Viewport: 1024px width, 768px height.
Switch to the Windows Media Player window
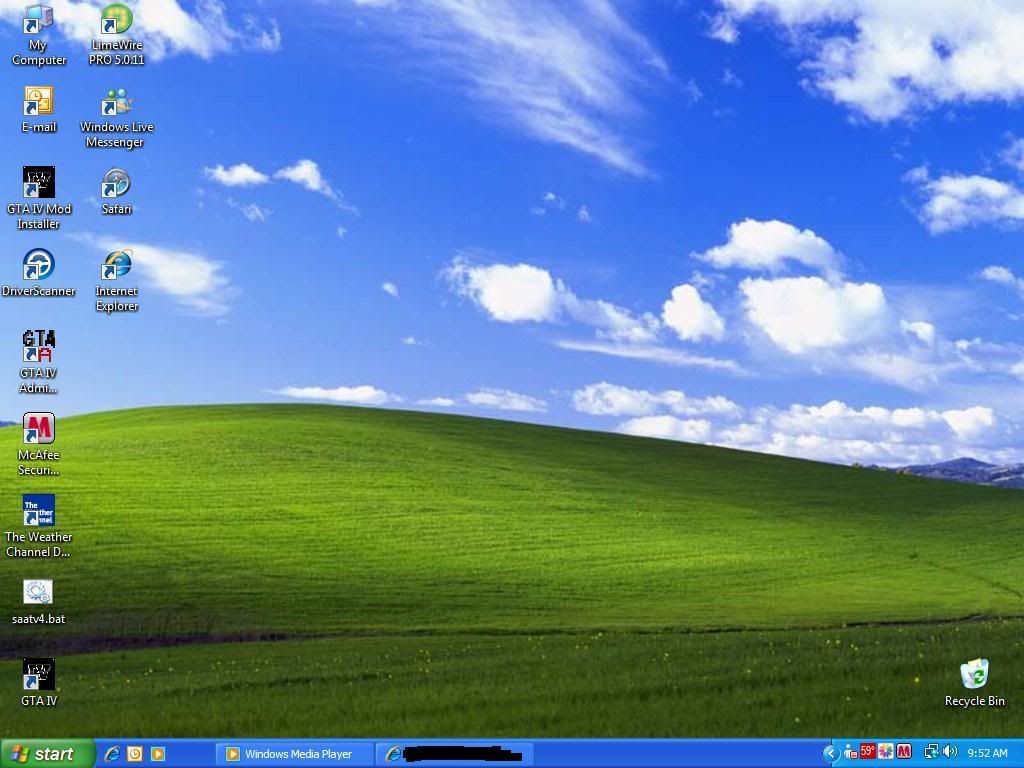295,753
